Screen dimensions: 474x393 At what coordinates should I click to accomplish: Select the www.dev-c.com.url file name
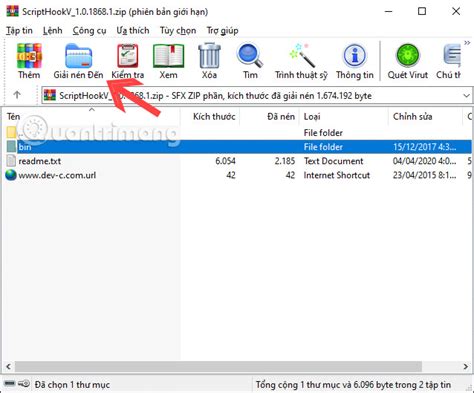tap(57, 175)
